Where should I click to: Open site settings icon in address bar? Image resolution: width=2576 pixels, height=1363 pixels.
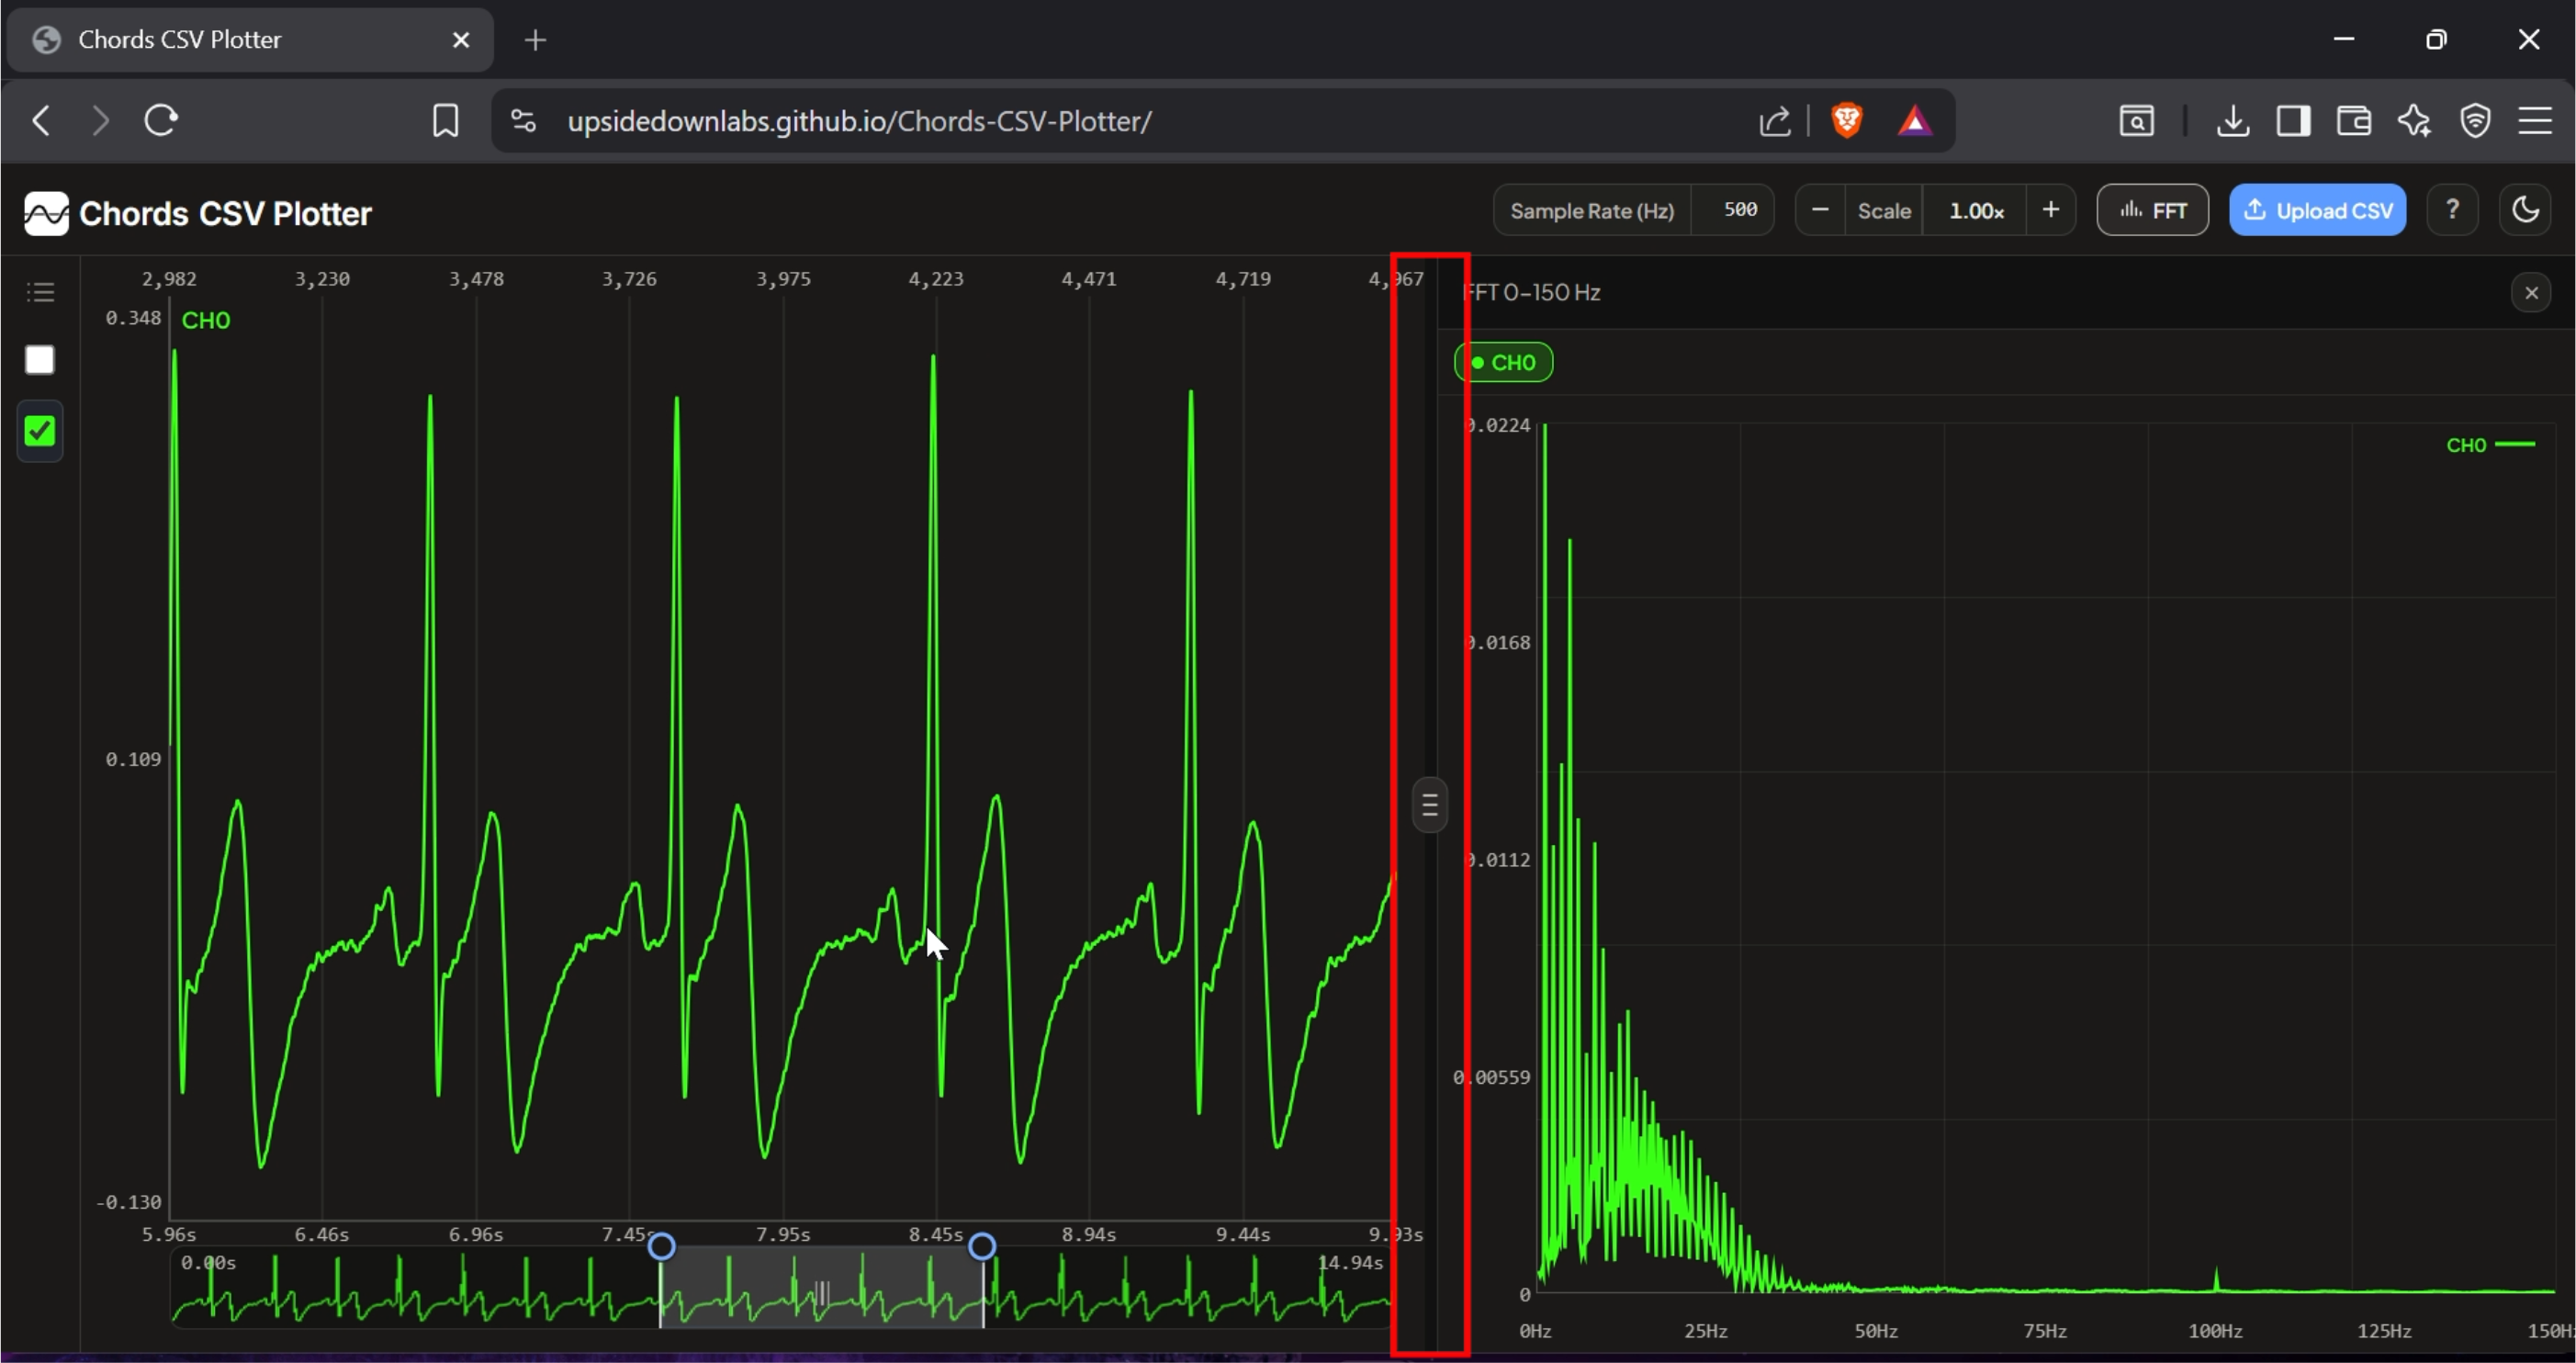[523, 121]
